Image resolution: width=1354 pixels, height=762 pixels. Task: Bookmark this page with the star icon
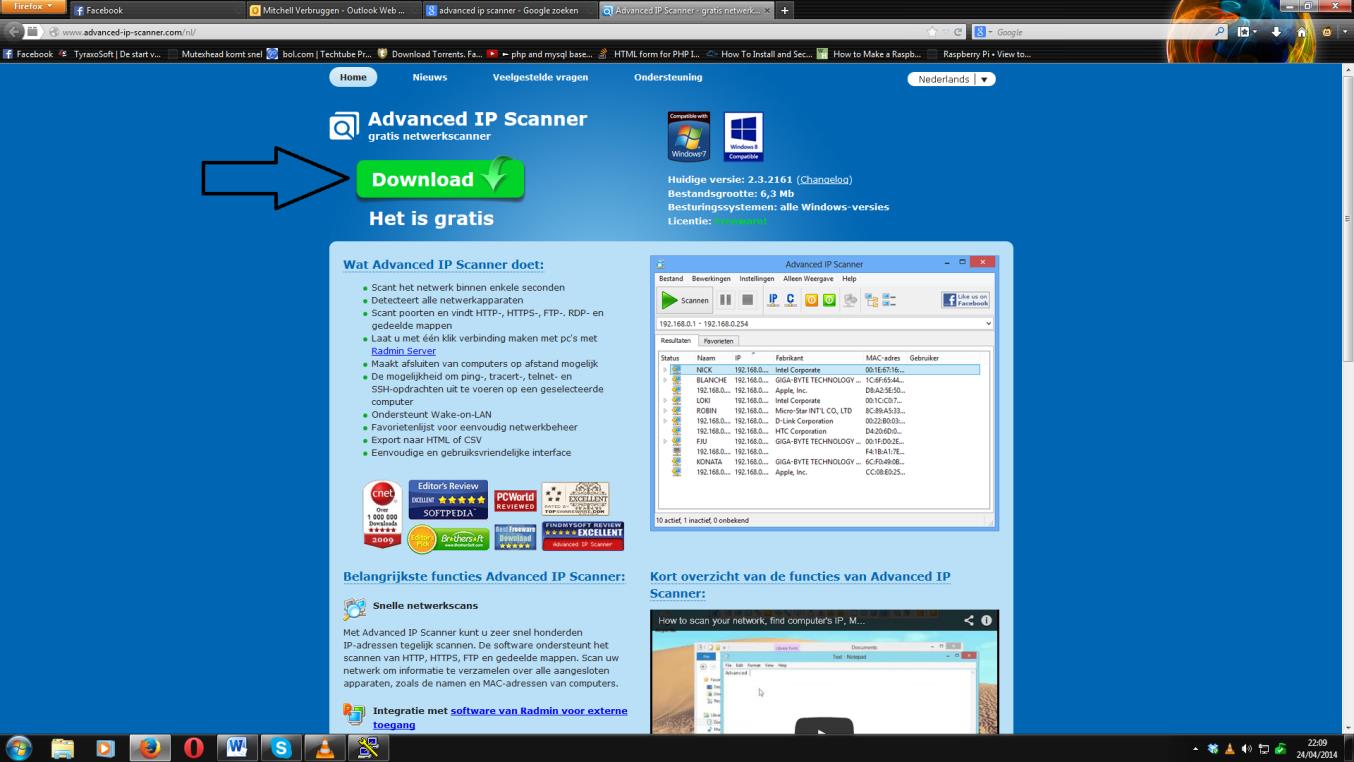[933, 32]
